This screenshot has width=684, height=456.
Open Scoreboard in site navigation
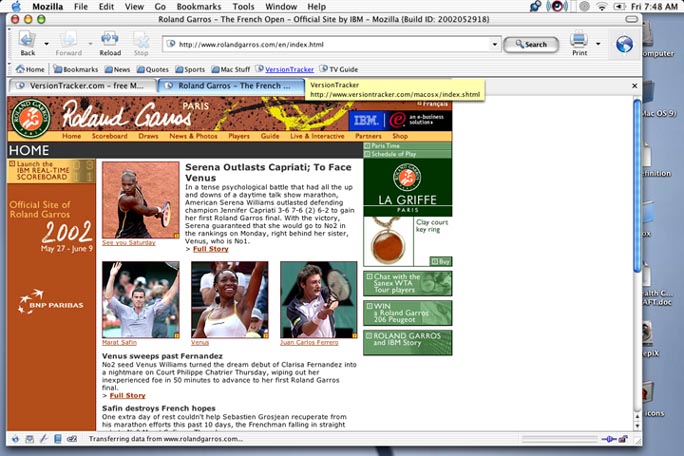click(109, 136)
